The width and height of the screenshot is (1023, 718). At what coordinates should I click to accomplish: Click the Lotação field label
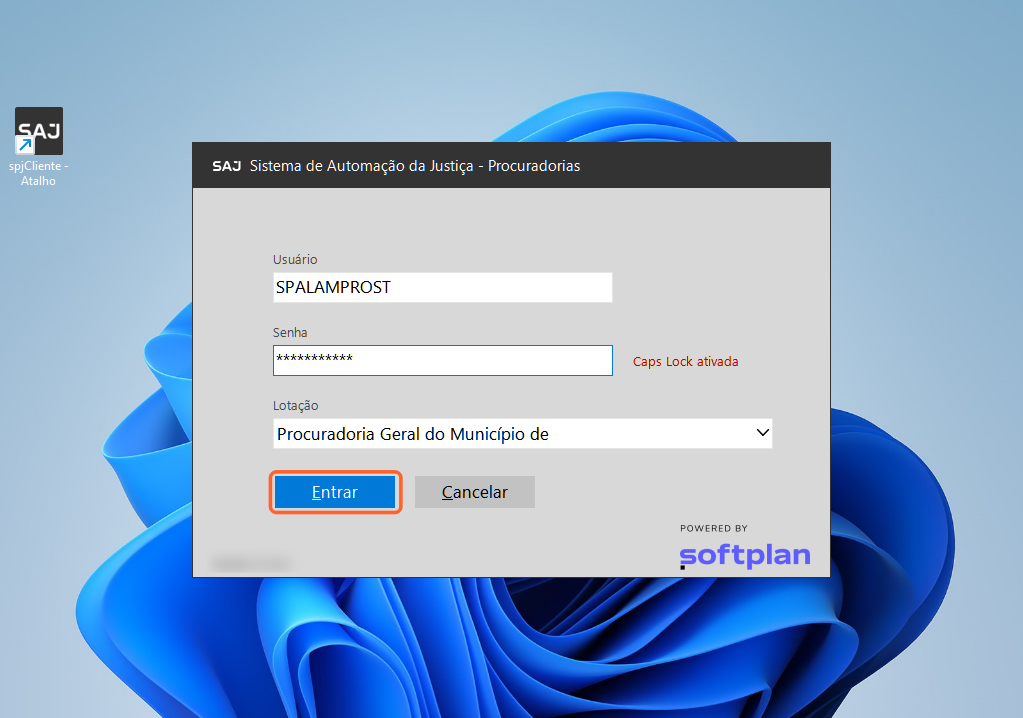point(295,406)
